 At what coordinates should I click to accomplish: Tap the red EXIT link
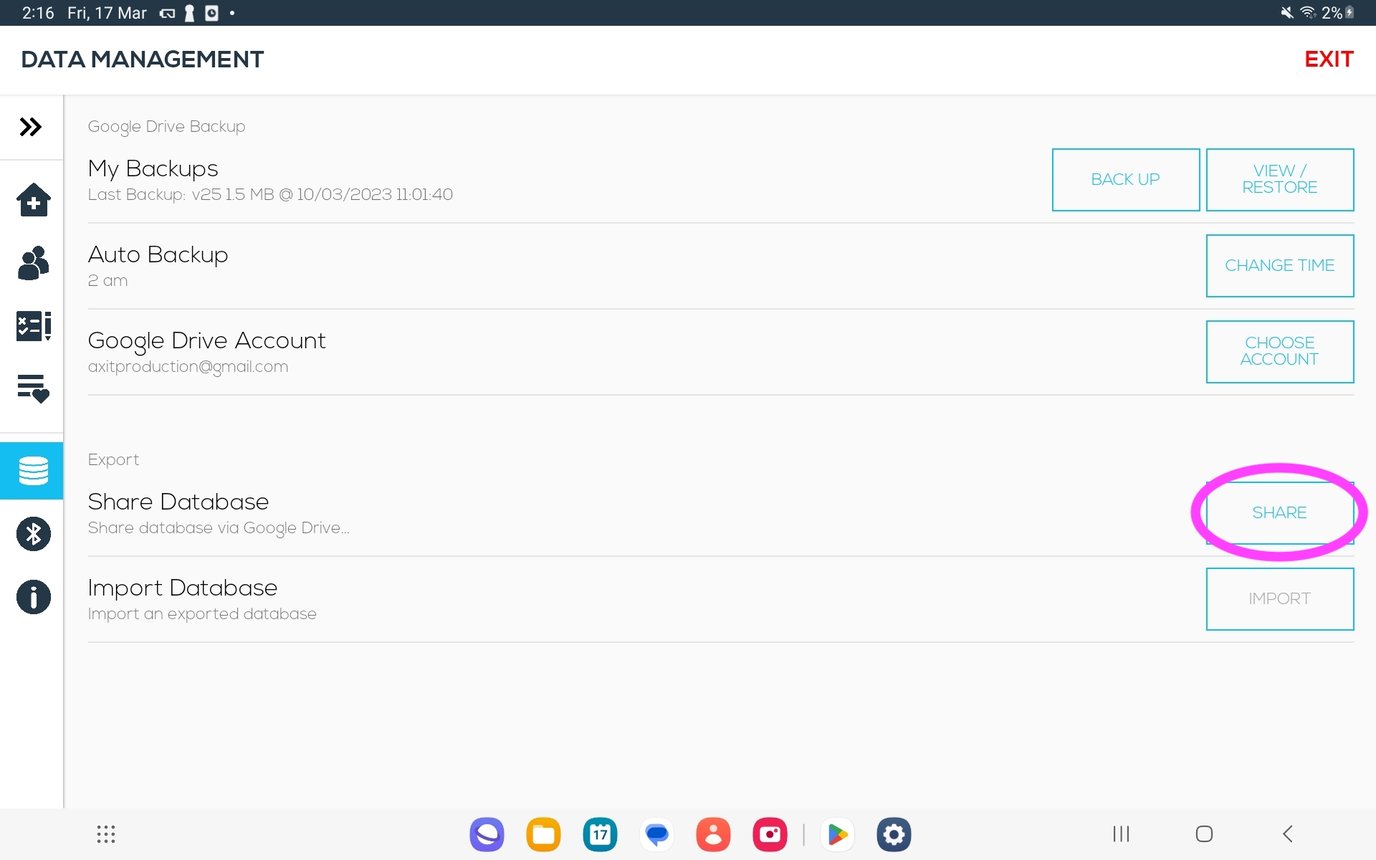1329,60
